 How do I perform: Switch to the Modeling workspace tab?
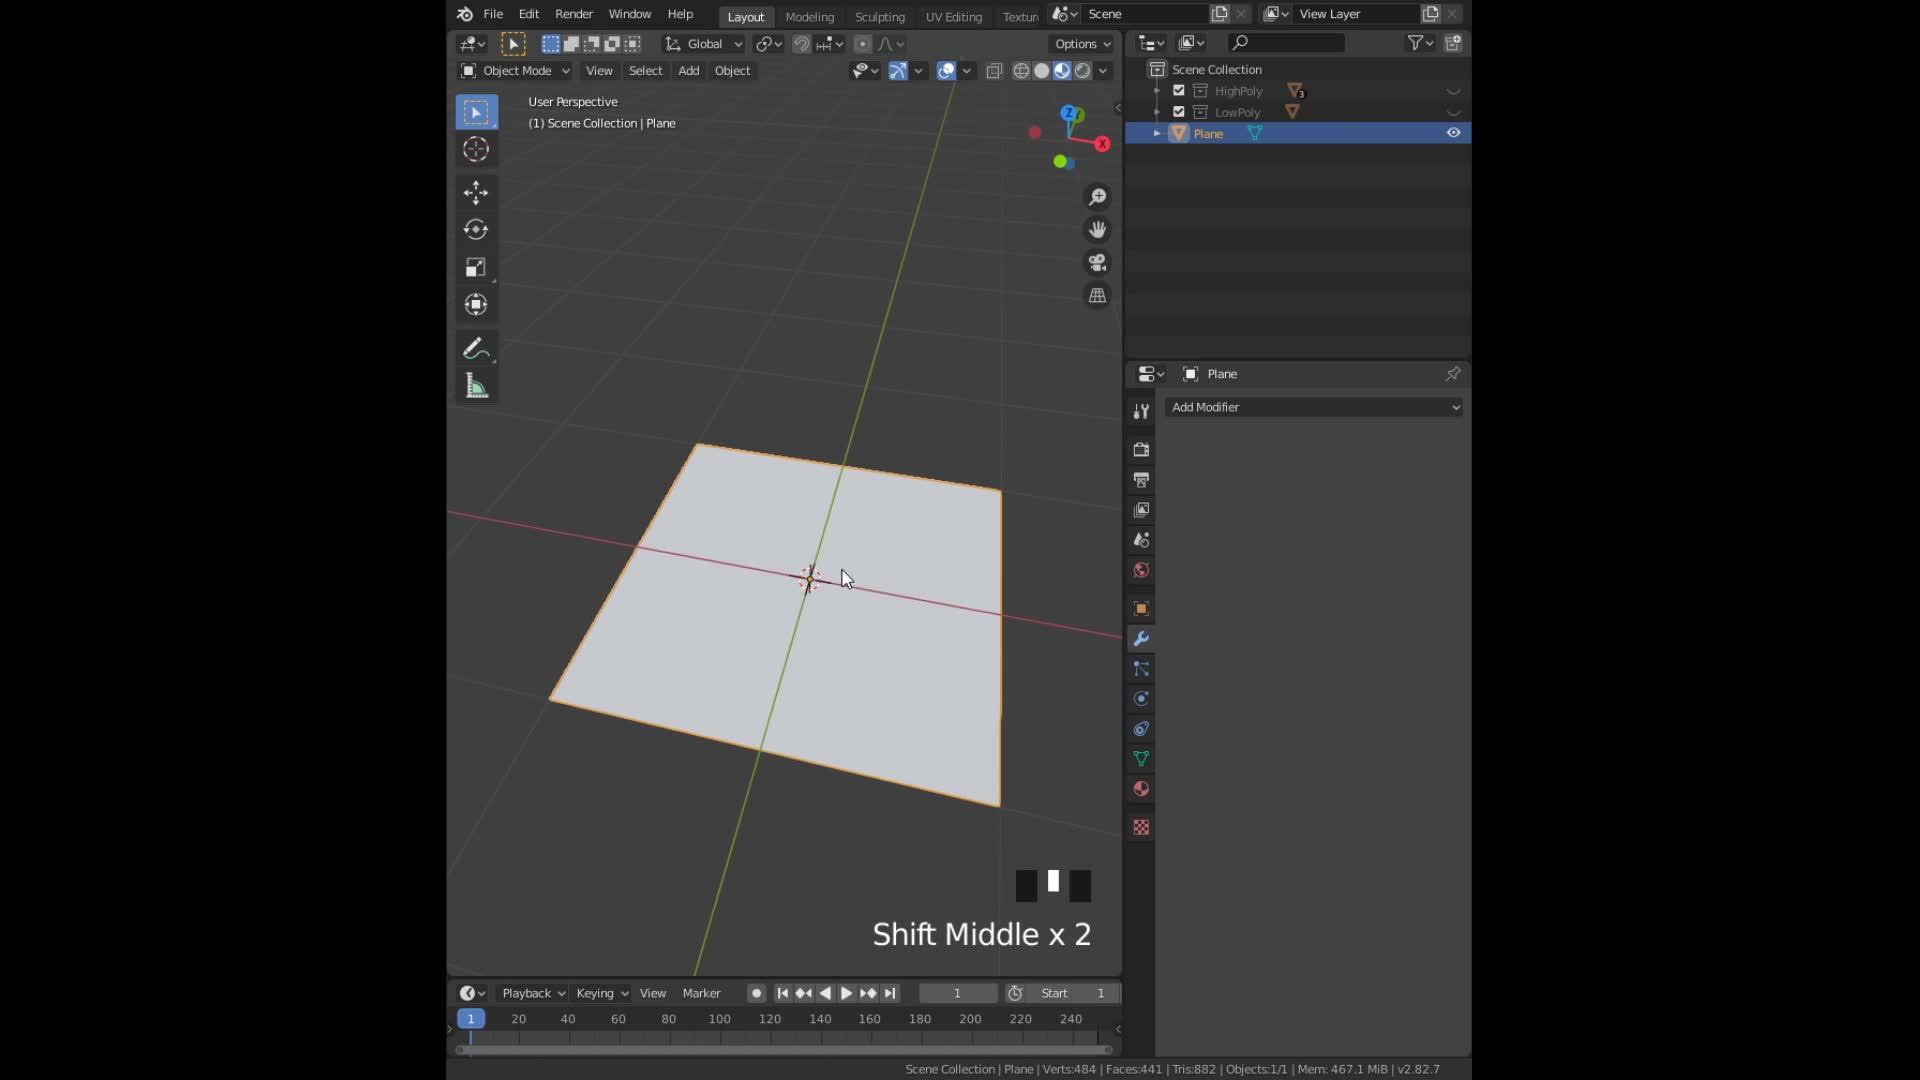pyautogui.click(x=810, y=16)
